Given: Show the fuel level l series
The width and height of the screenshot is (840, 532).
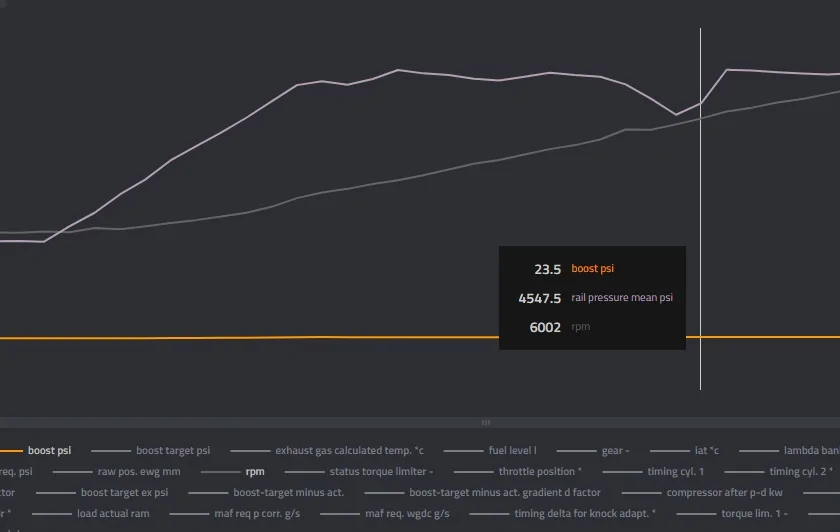Looking at the screenshot, I should click(x=512, y=451).
